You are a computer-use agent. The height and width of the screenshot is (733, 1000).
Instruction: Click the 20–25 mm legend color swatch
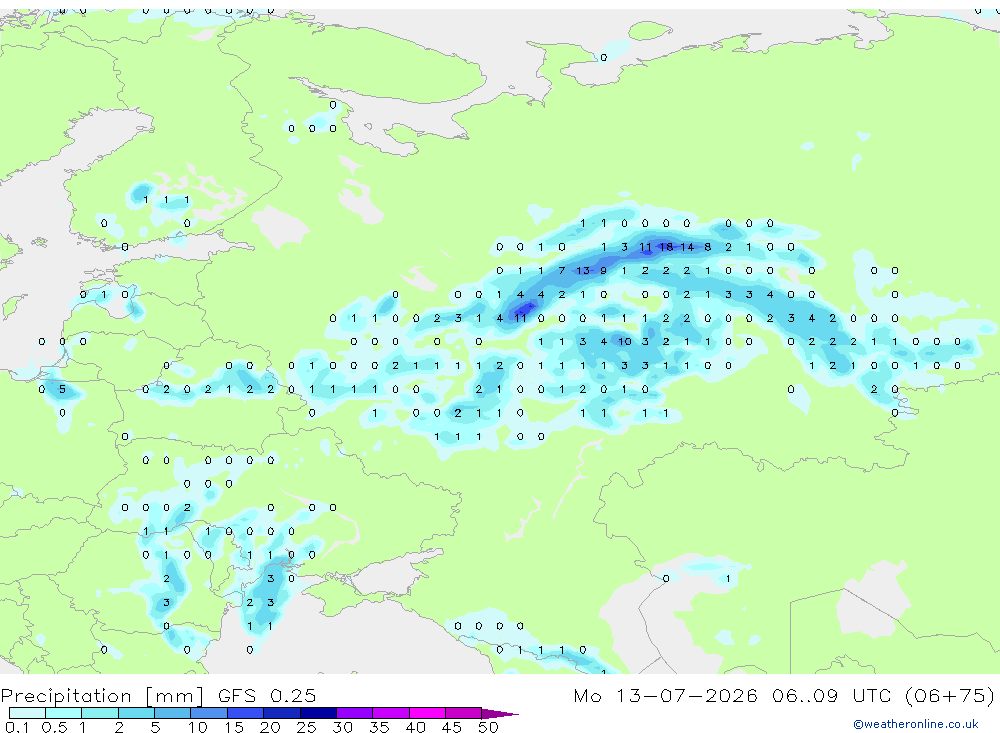tap(282, 713)
